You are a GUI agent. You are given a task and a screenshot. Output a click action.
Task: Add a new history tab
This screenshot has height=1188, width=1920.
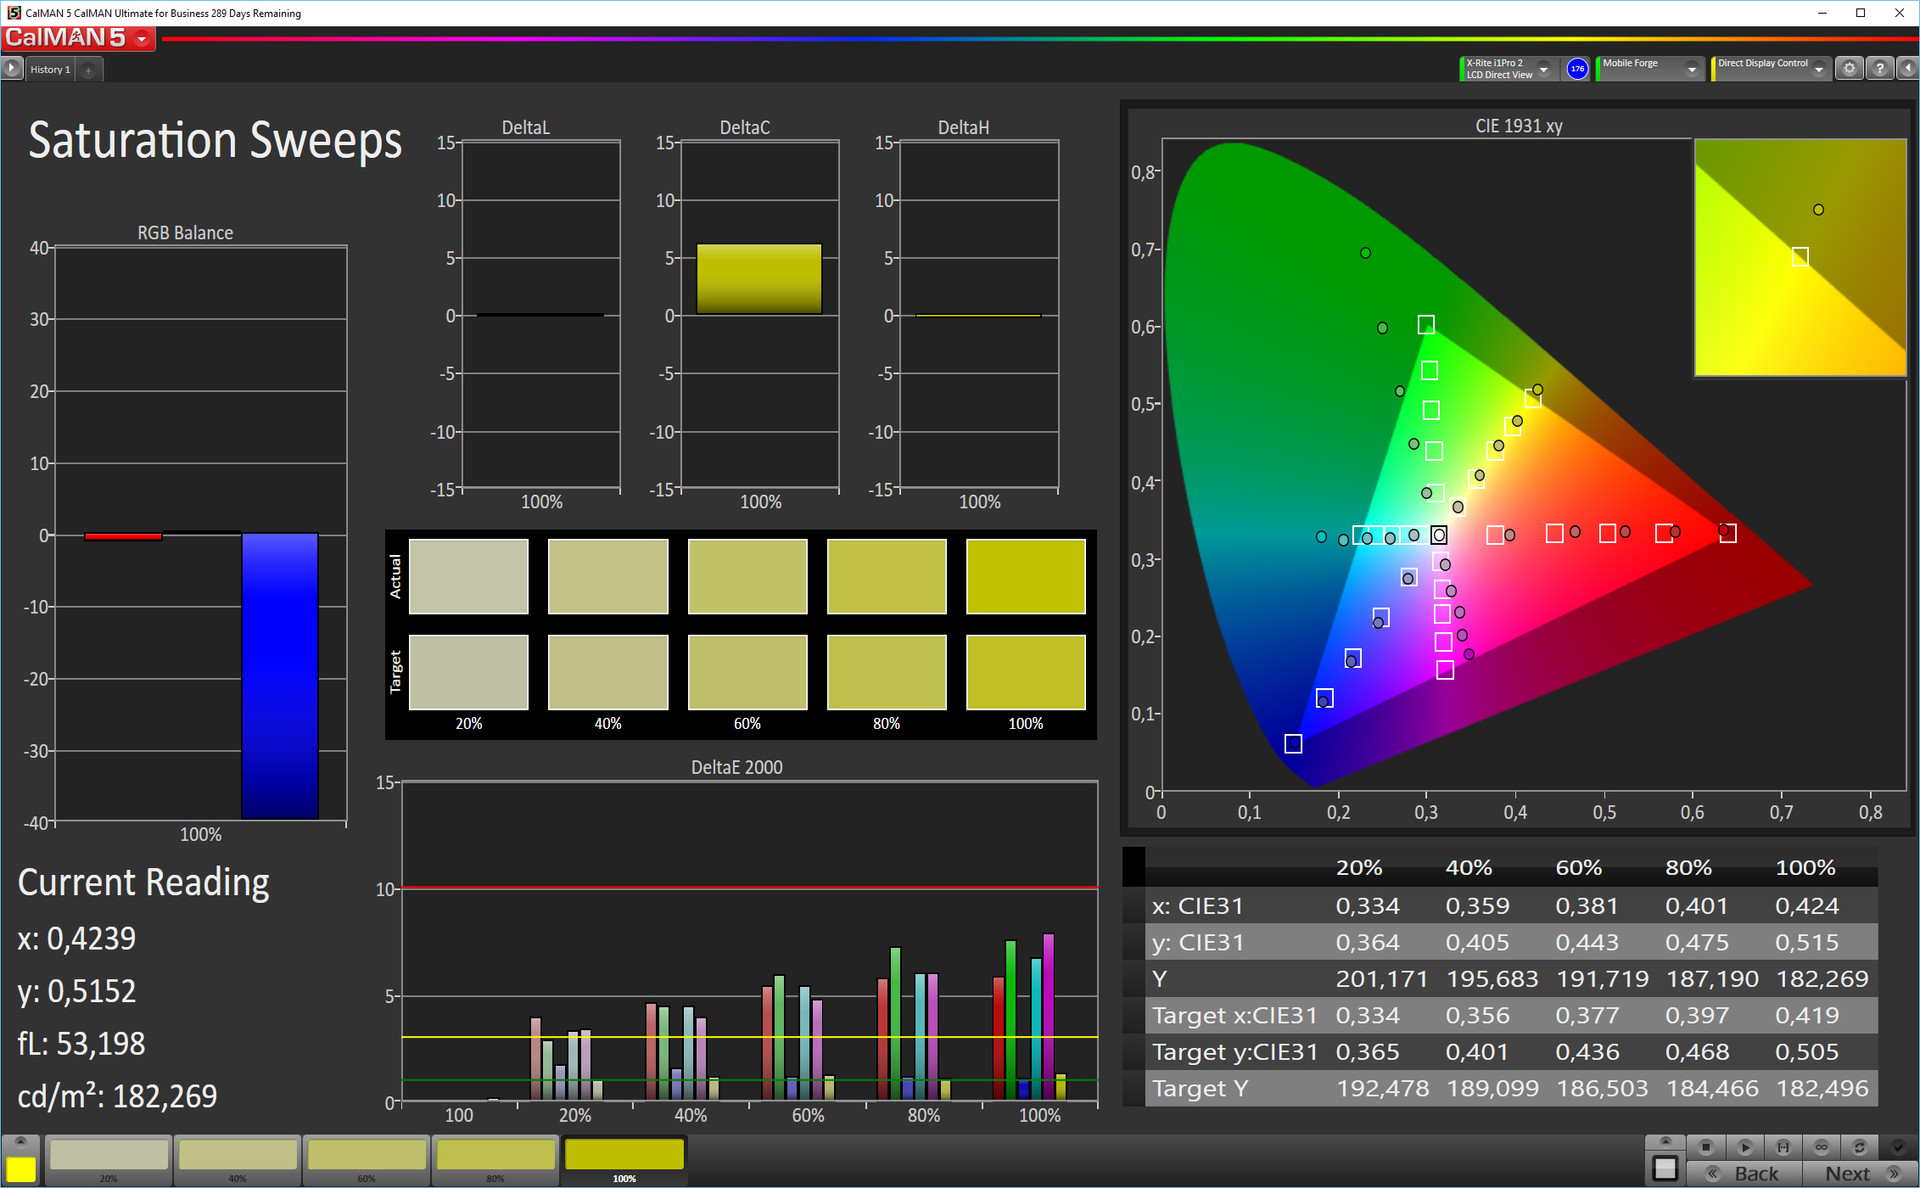tap(89, 70)
